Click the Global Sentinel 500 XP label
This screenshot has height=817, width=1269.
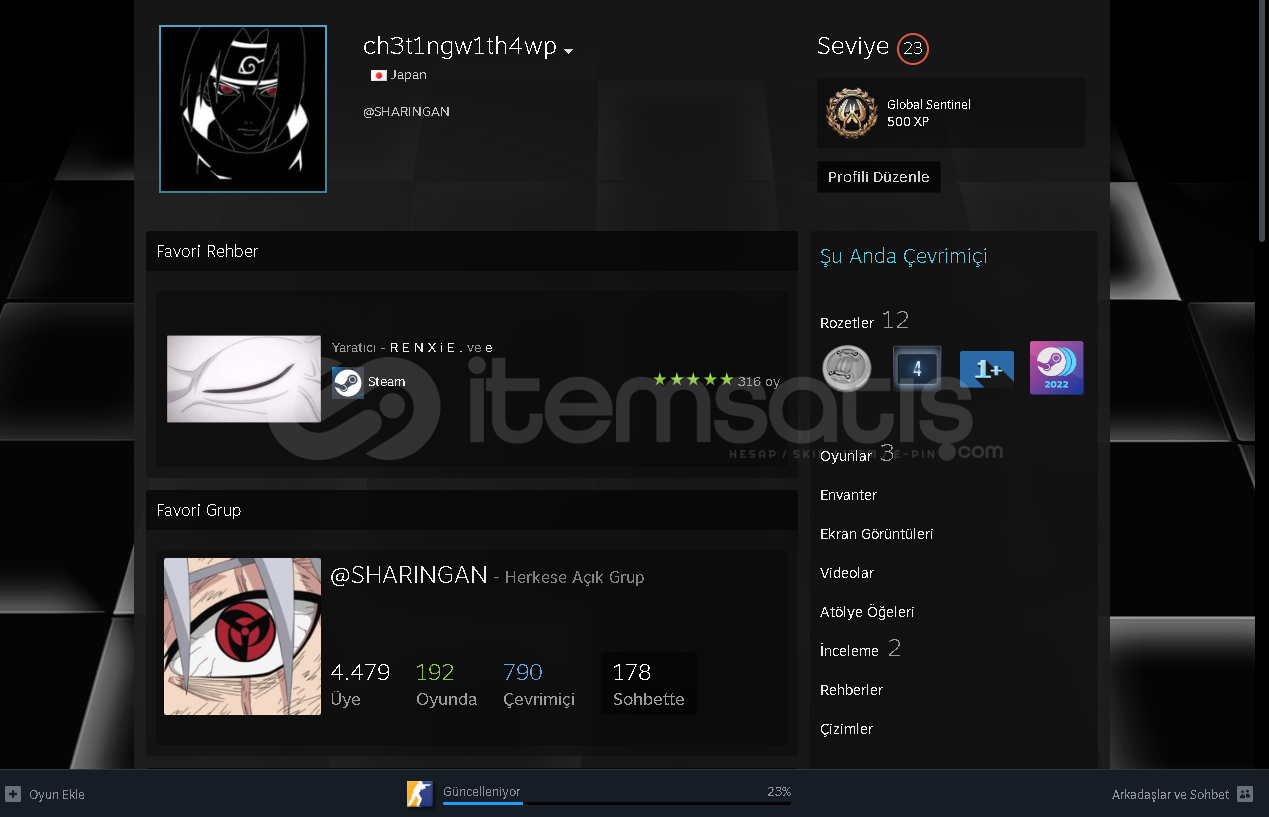[x=928, y=113]
